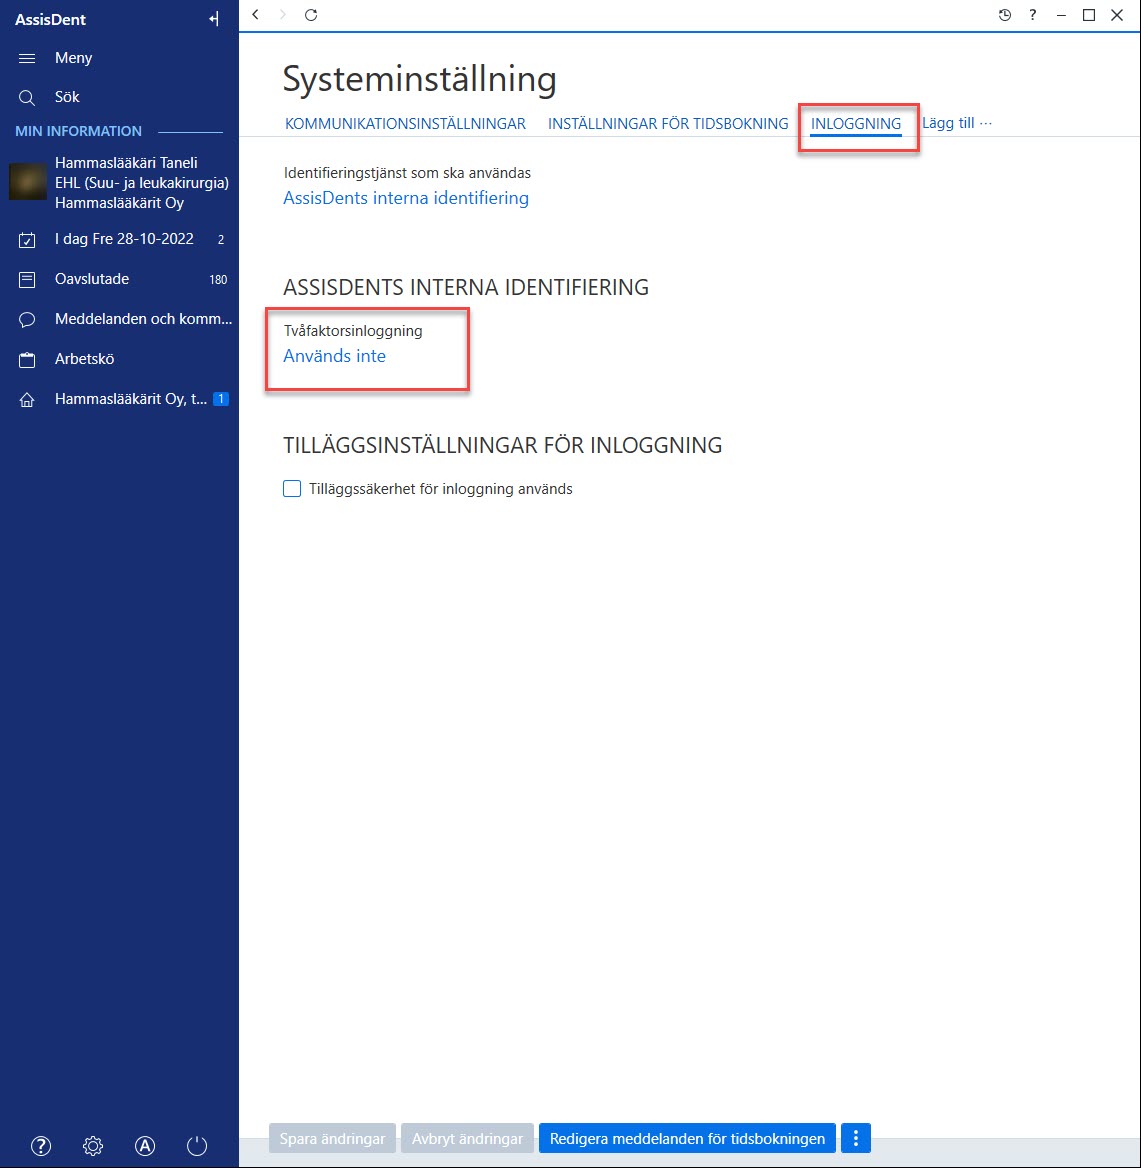
Task: Collapse the AssisDent sidebar with the pin icon
Action: pos(214,19)
